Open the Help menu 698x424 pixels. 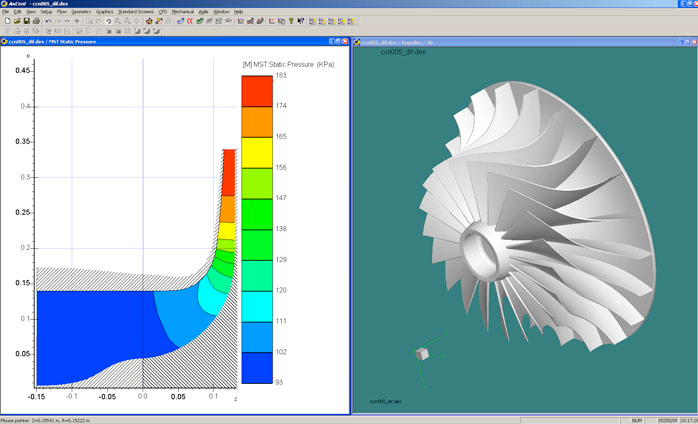point(238,12)
